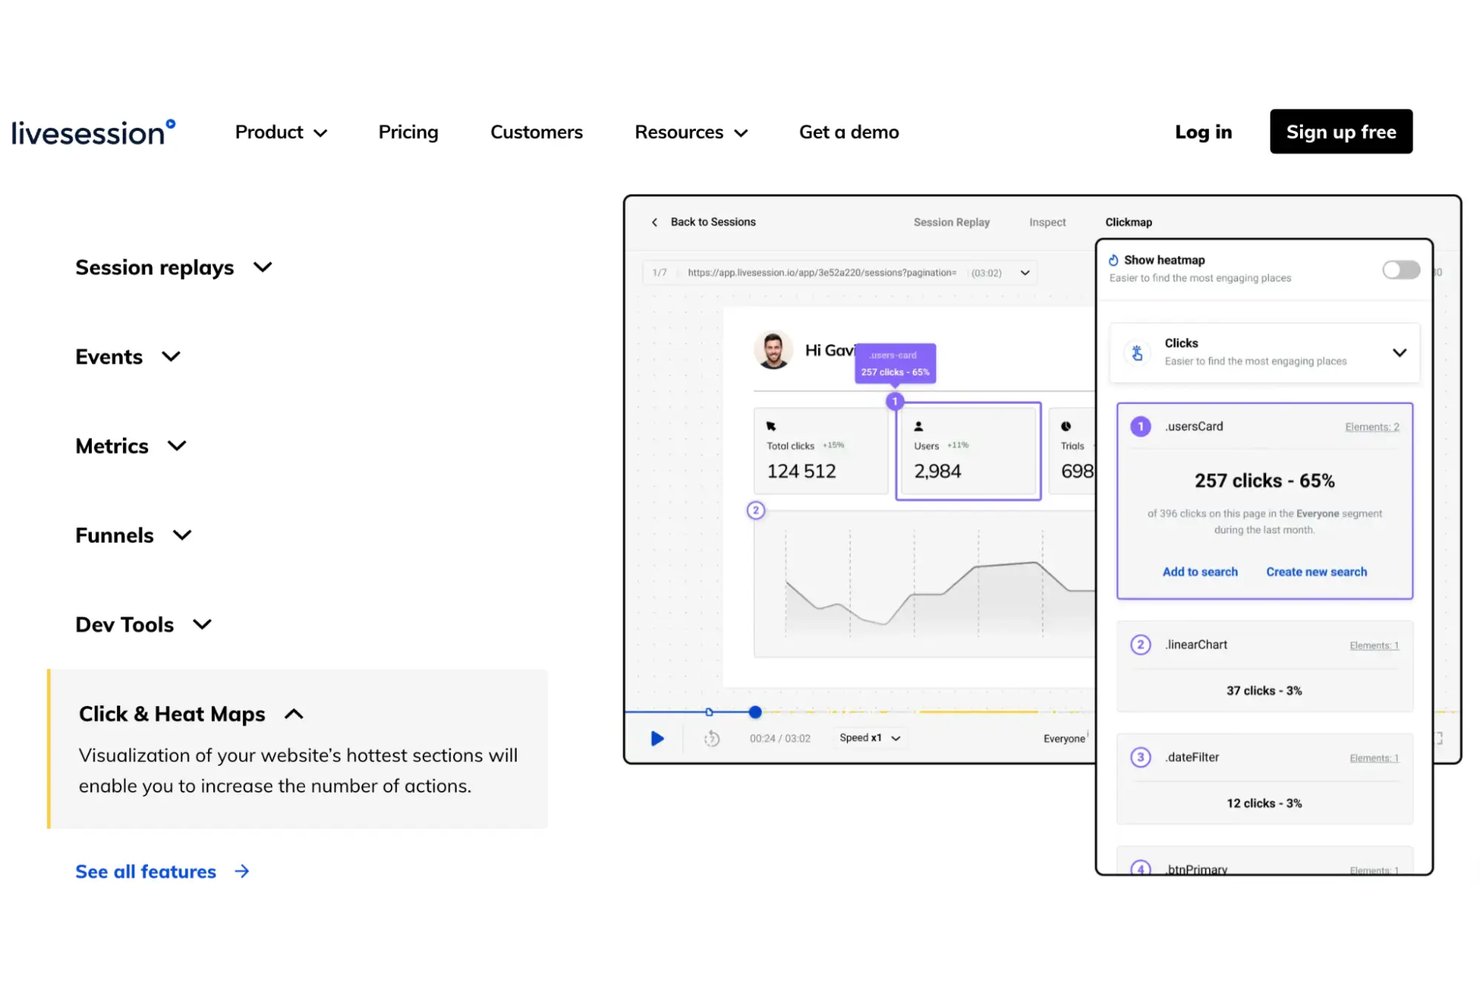The height and width of the screenshot is (987, 1480).
Task: Select the Clickmap tab
Action: pyautogui.click(x=1128, y=222)
